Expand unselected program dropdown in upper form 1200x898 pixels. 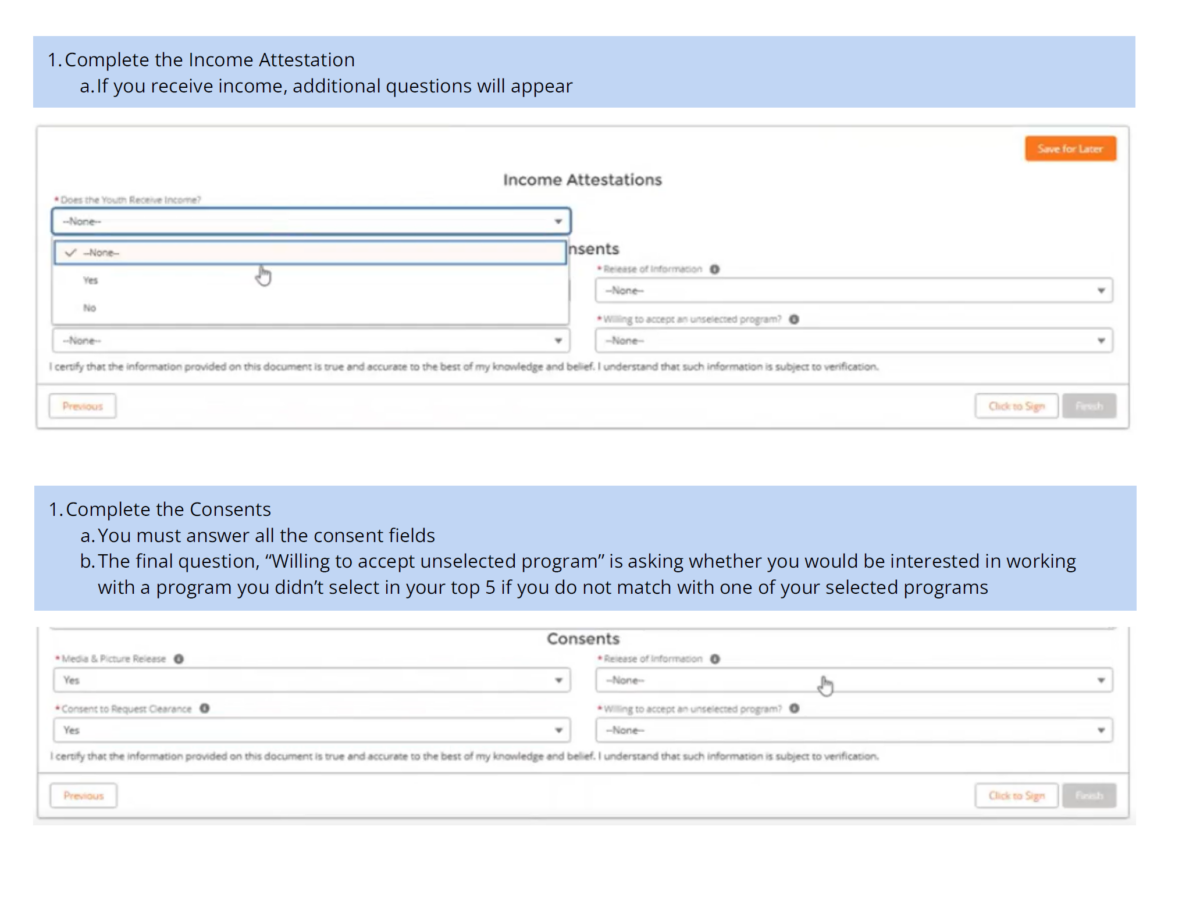[x=853, y=341]
